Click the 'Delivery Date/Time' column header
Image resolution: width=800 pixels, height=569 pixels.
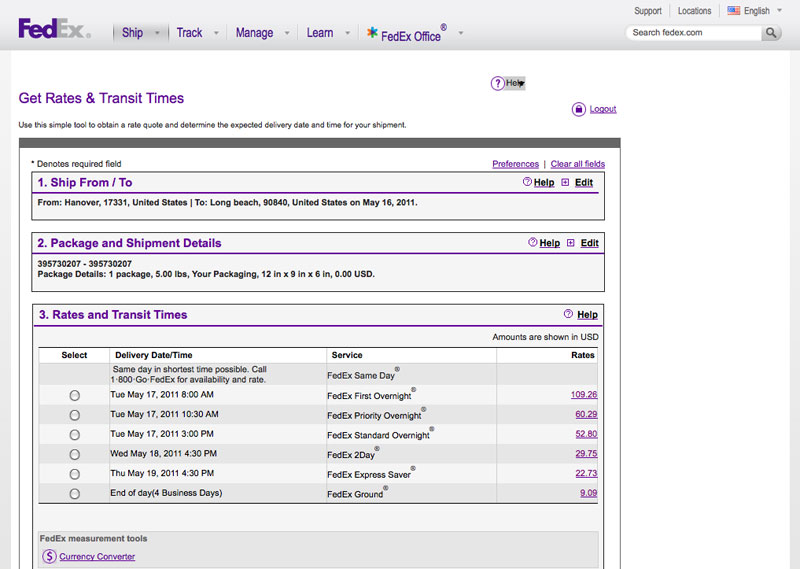(154, 355)
